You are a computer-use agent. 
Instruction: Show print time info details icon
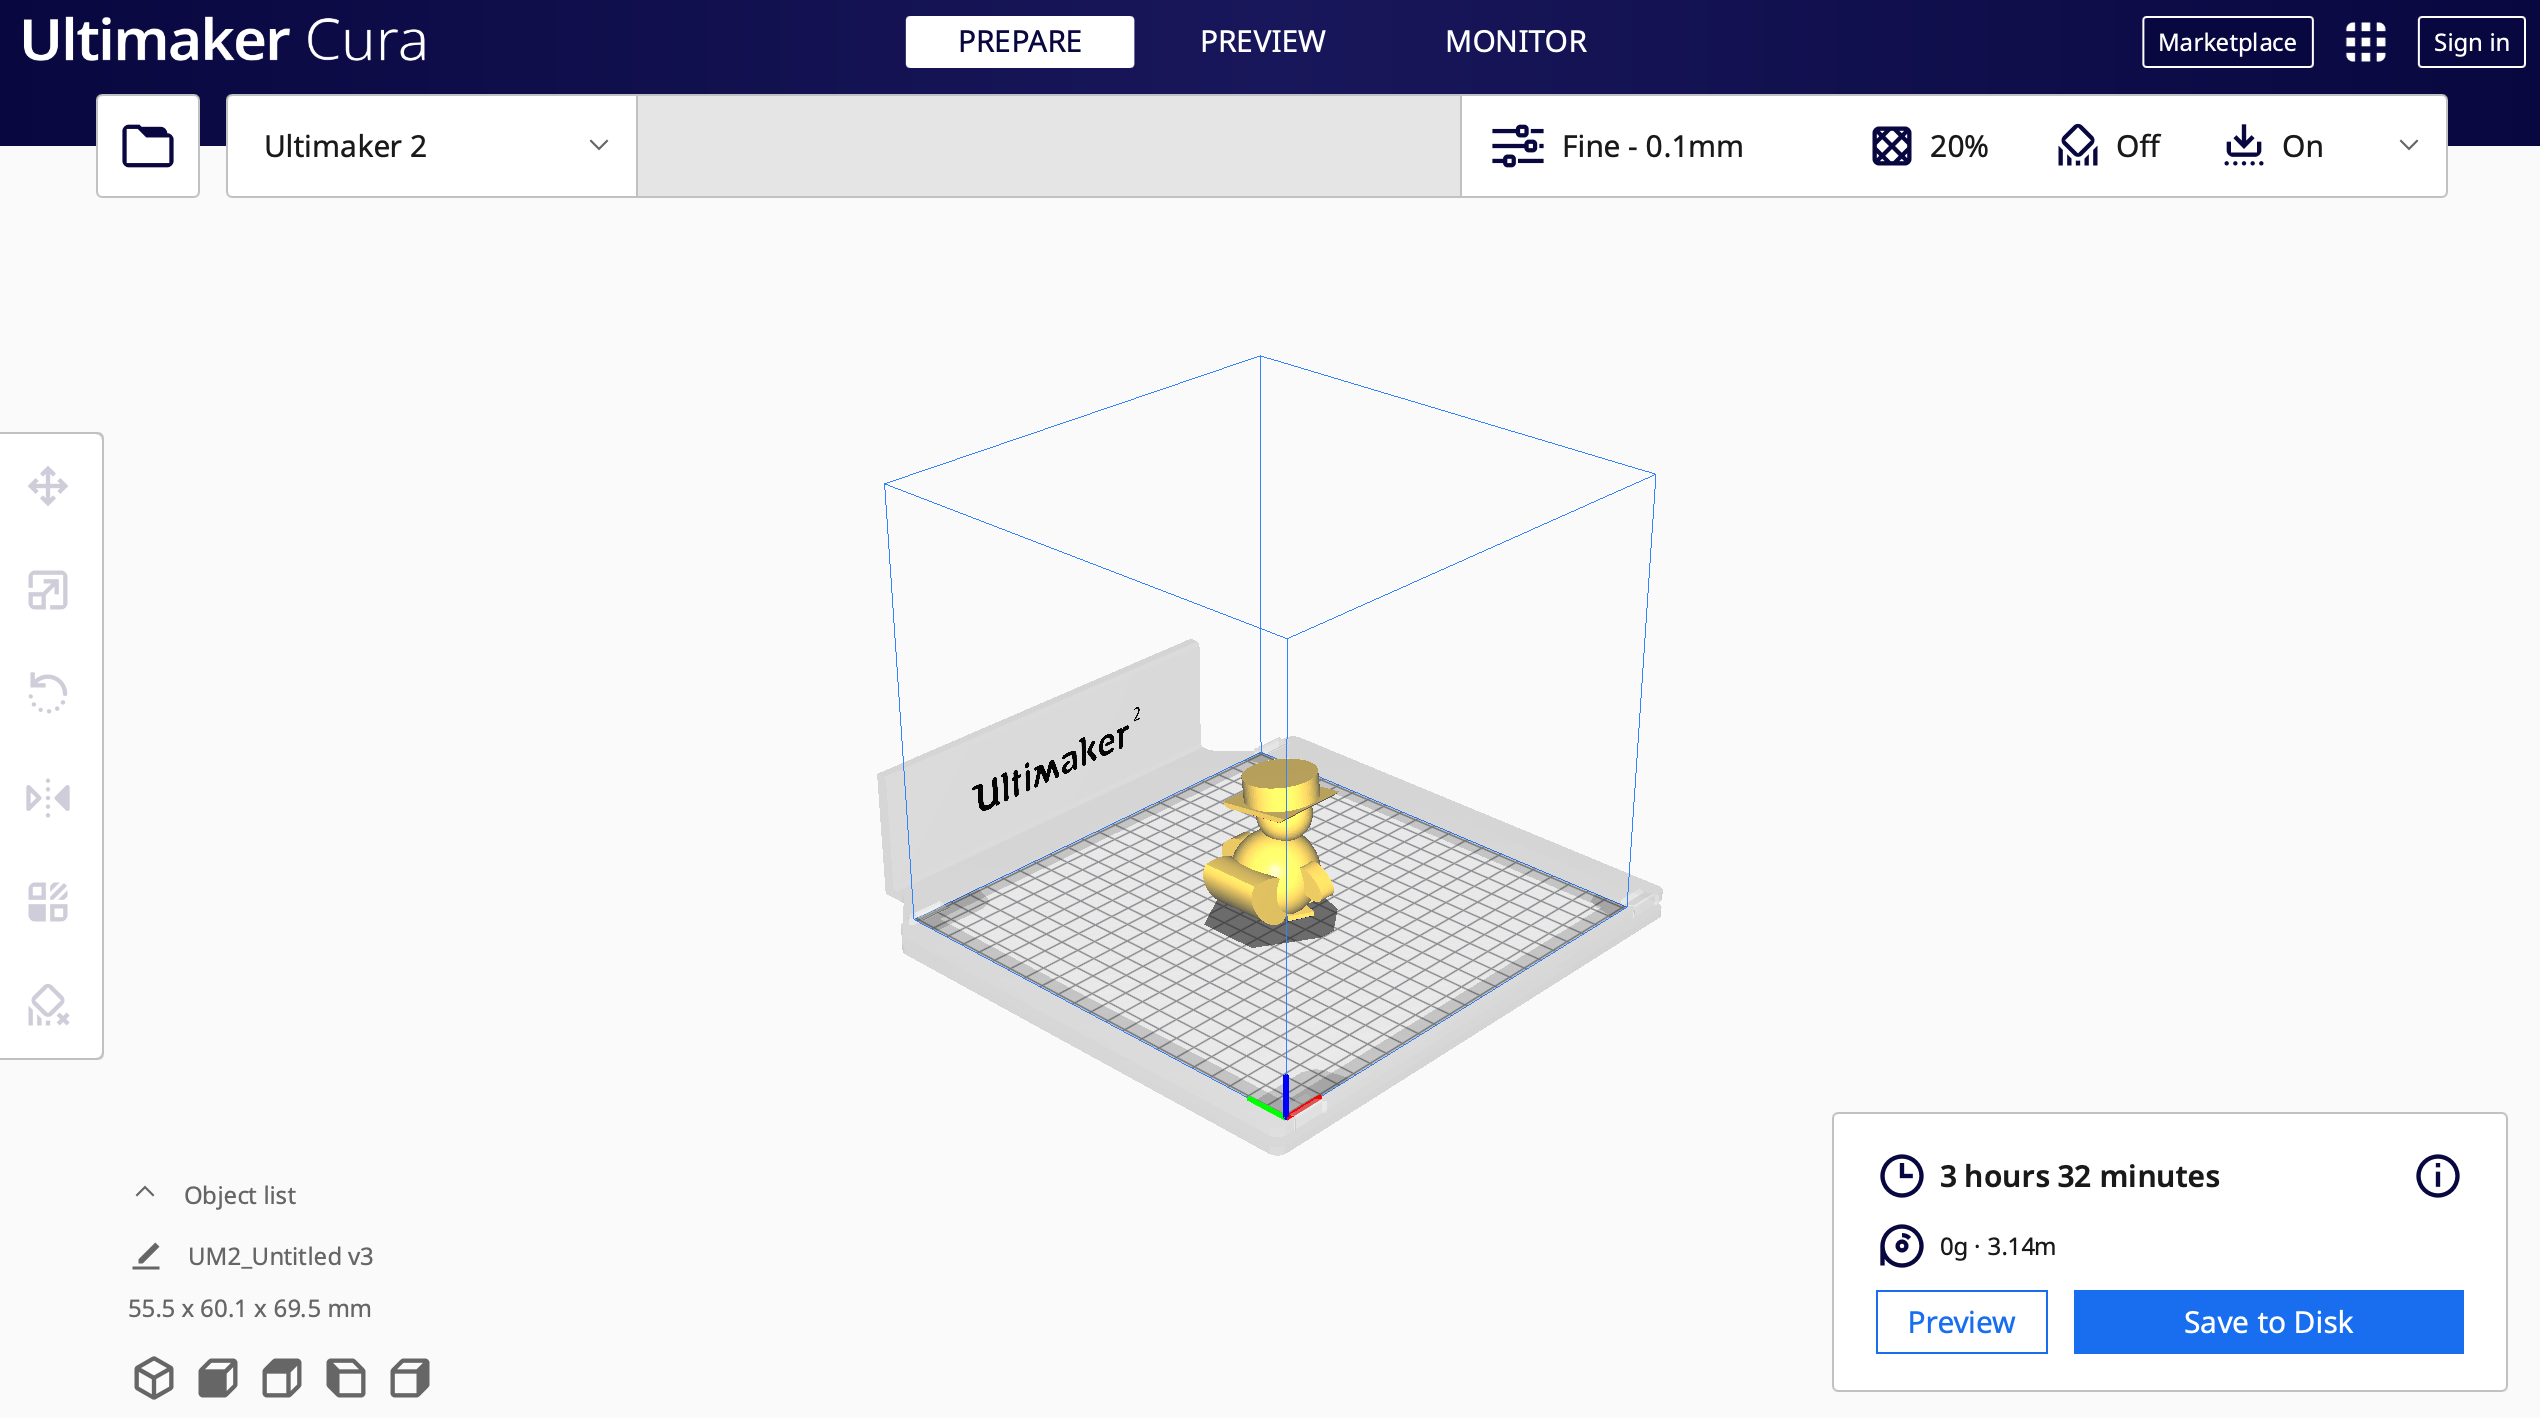[2438, 1176]
